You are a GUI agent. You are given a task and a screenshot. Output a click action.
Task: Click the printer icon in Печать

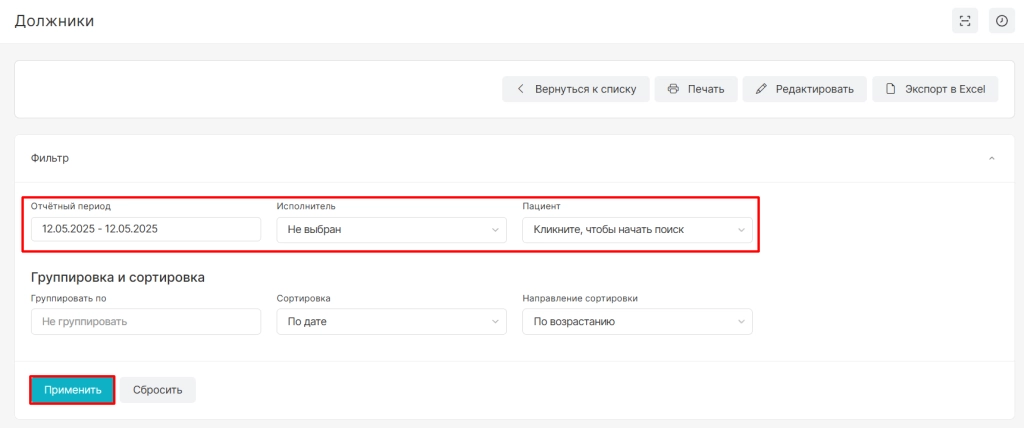[673, 90]
